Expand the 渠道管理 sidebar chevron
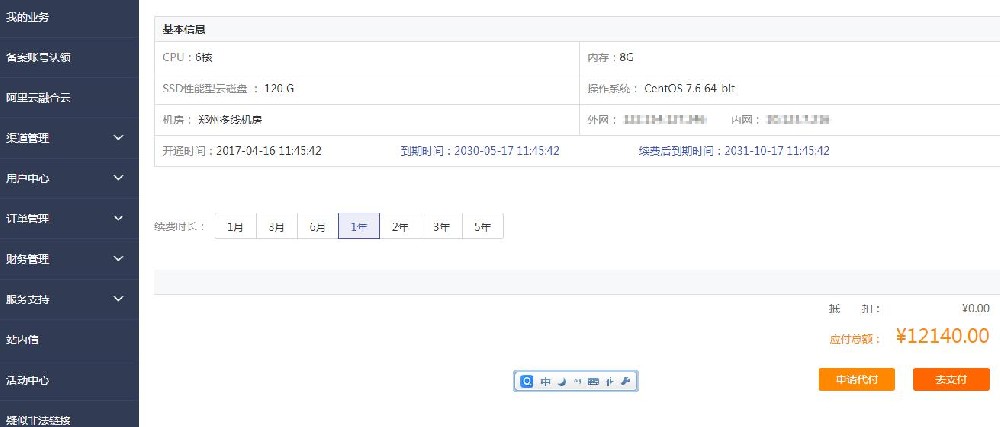Screen dimensions: 1000x427 (119, 138)
